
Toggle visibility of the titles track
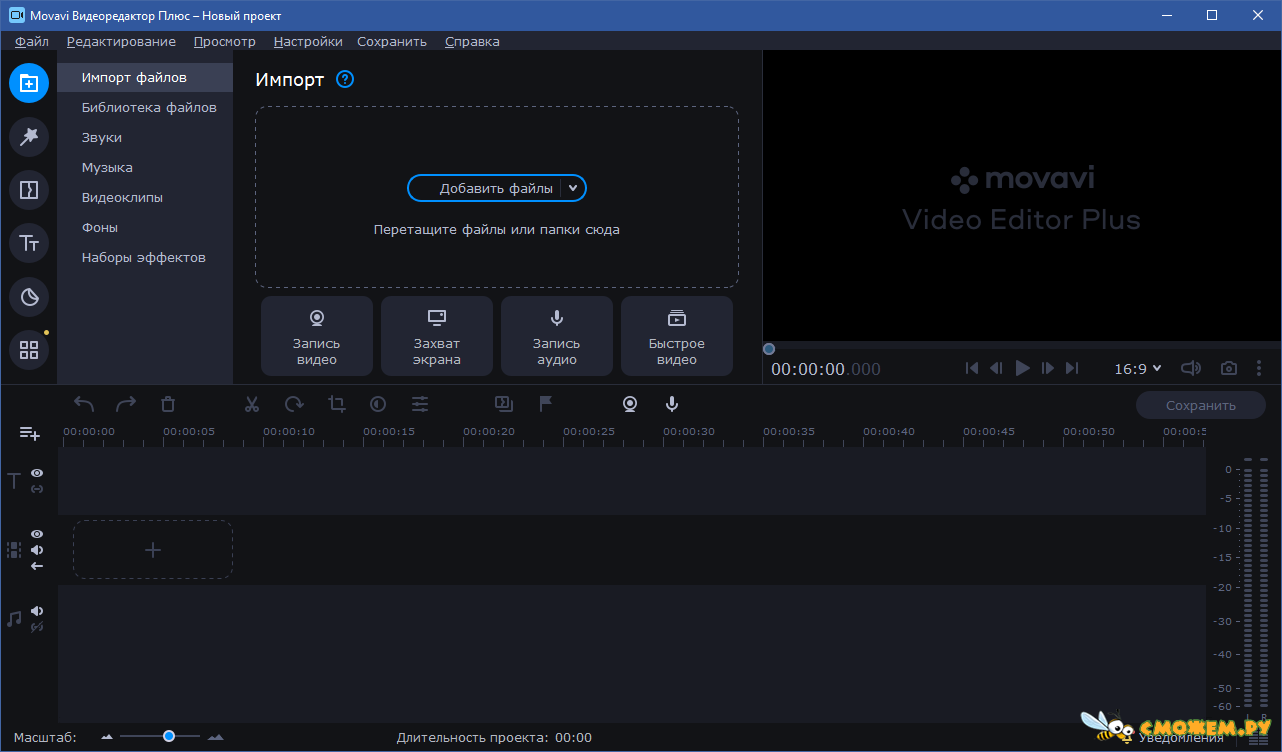pyautogui.click(x=37, y=472)
